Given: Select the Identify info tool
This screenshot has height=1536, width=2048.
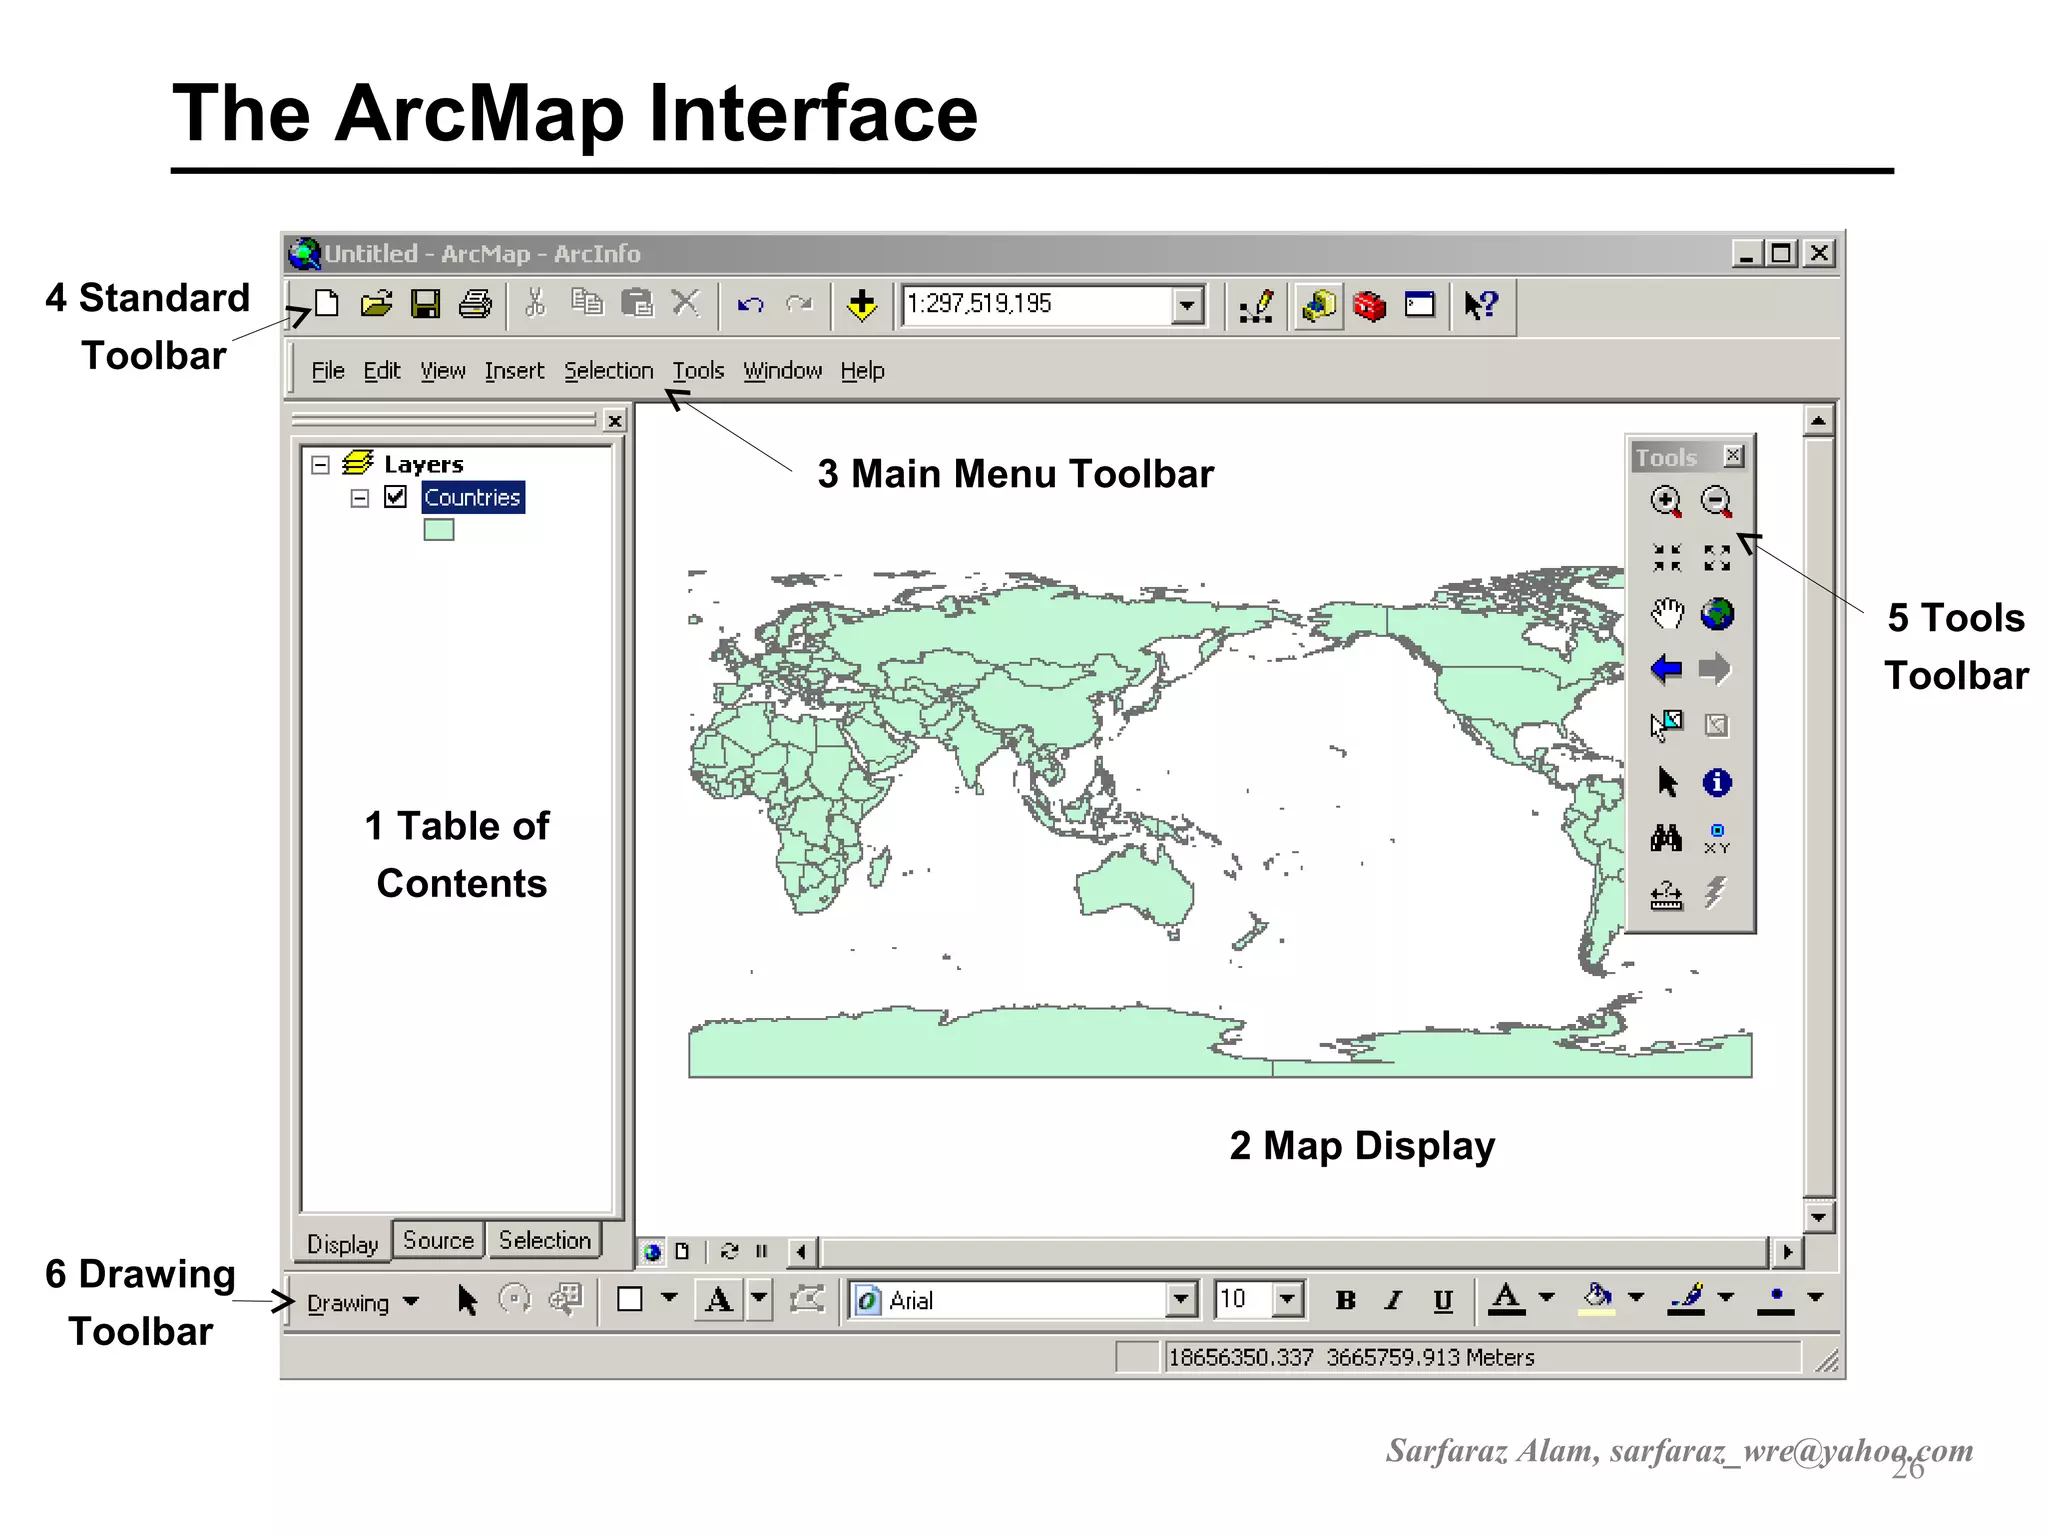Looking at the screenshot, I should (1717, 782).
